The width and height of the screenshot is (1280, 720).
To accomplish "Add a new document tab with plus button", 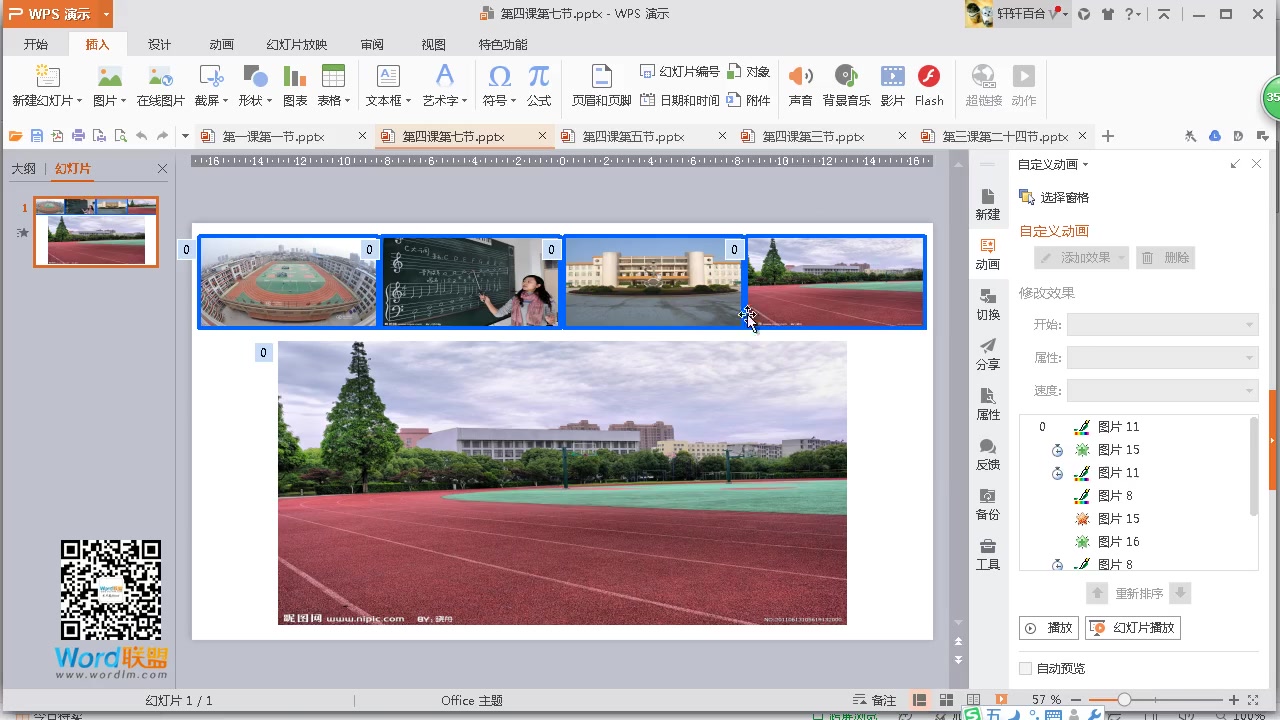I will coord(1107,136).
